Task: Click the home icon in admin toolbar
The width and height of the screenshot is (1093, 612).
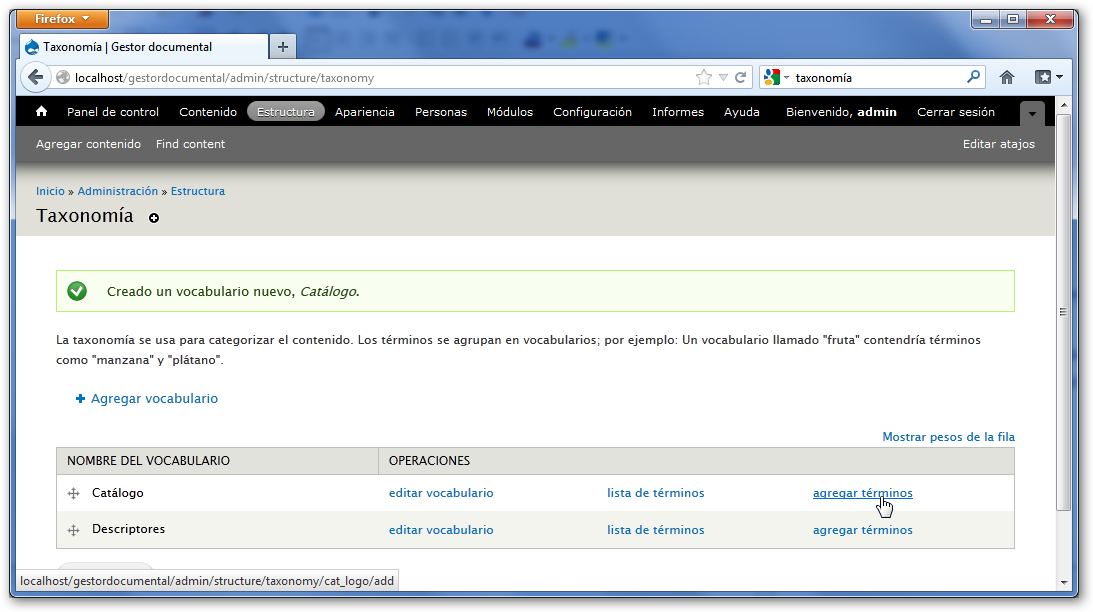Action: click(42, 112)
